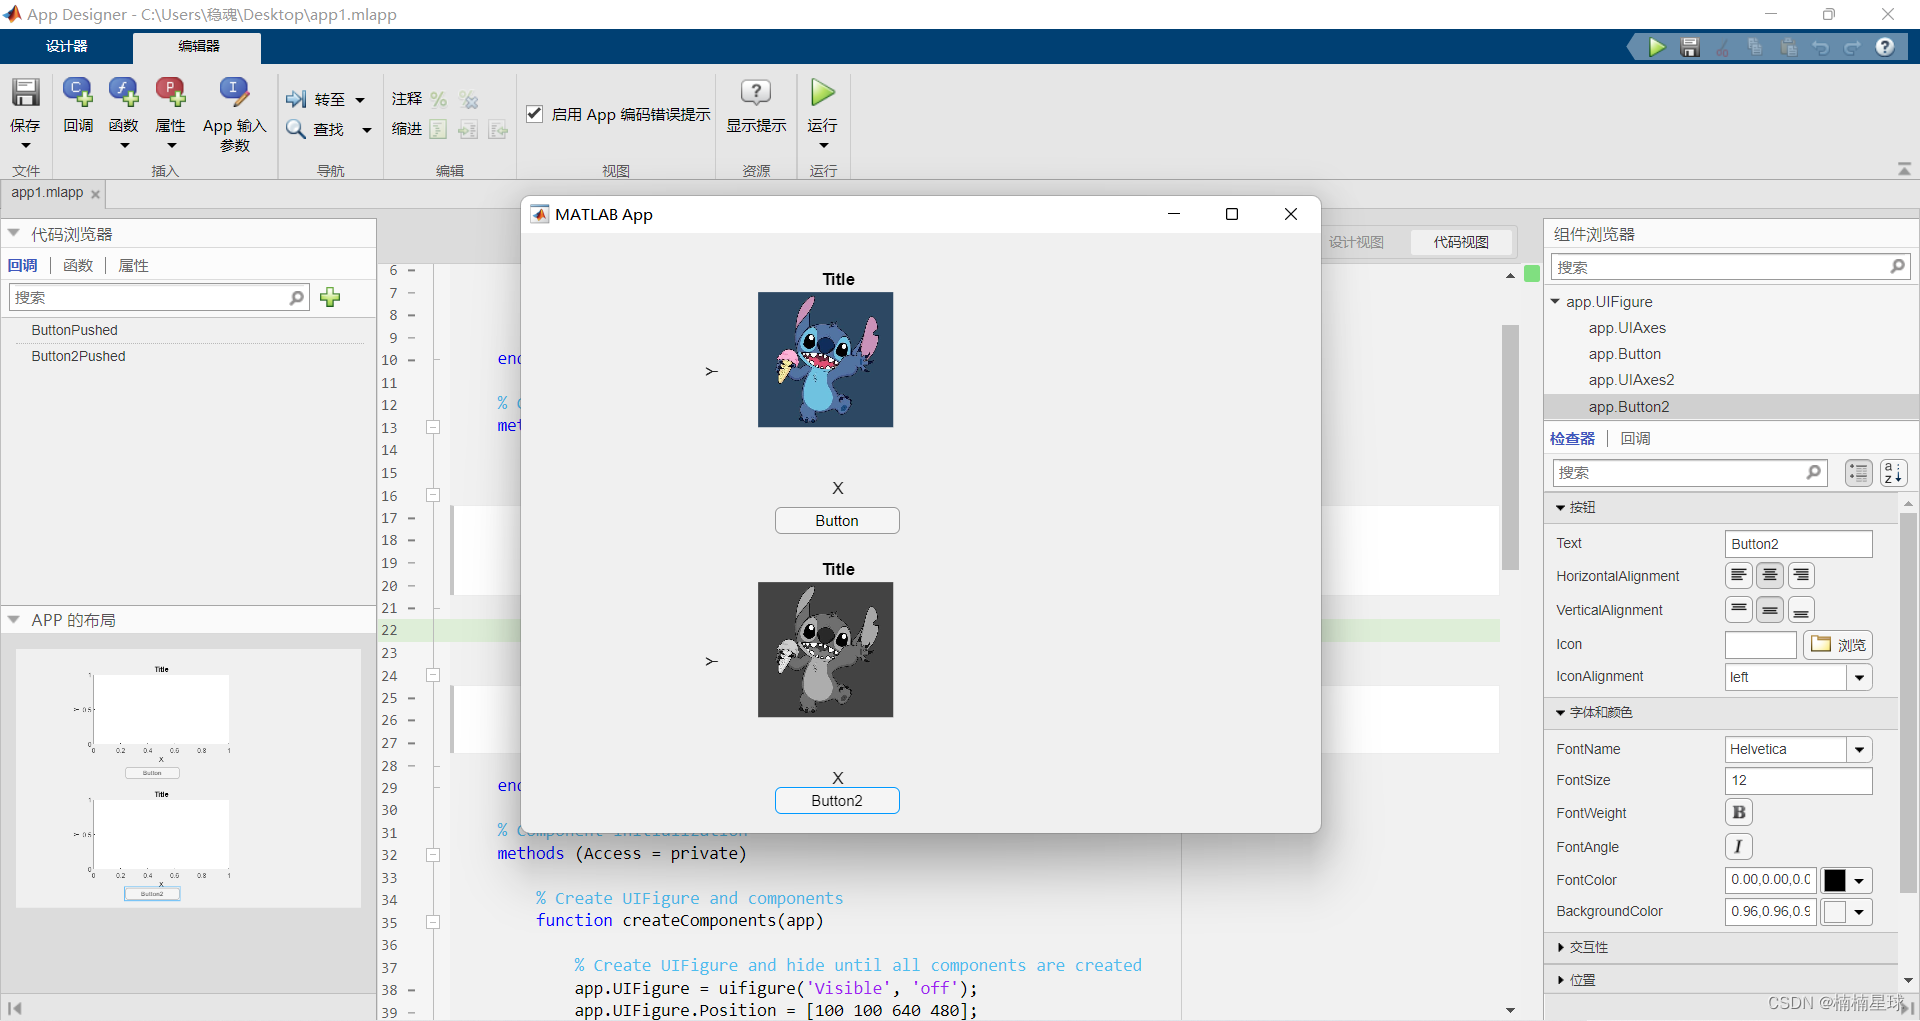
Task: Open the 函数 tab in code browser
Action: (x=78, y=265)
